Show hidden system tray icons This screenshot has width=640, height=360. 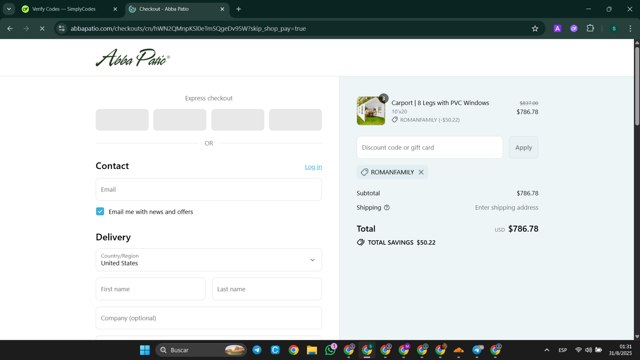[x=547, y=350]
